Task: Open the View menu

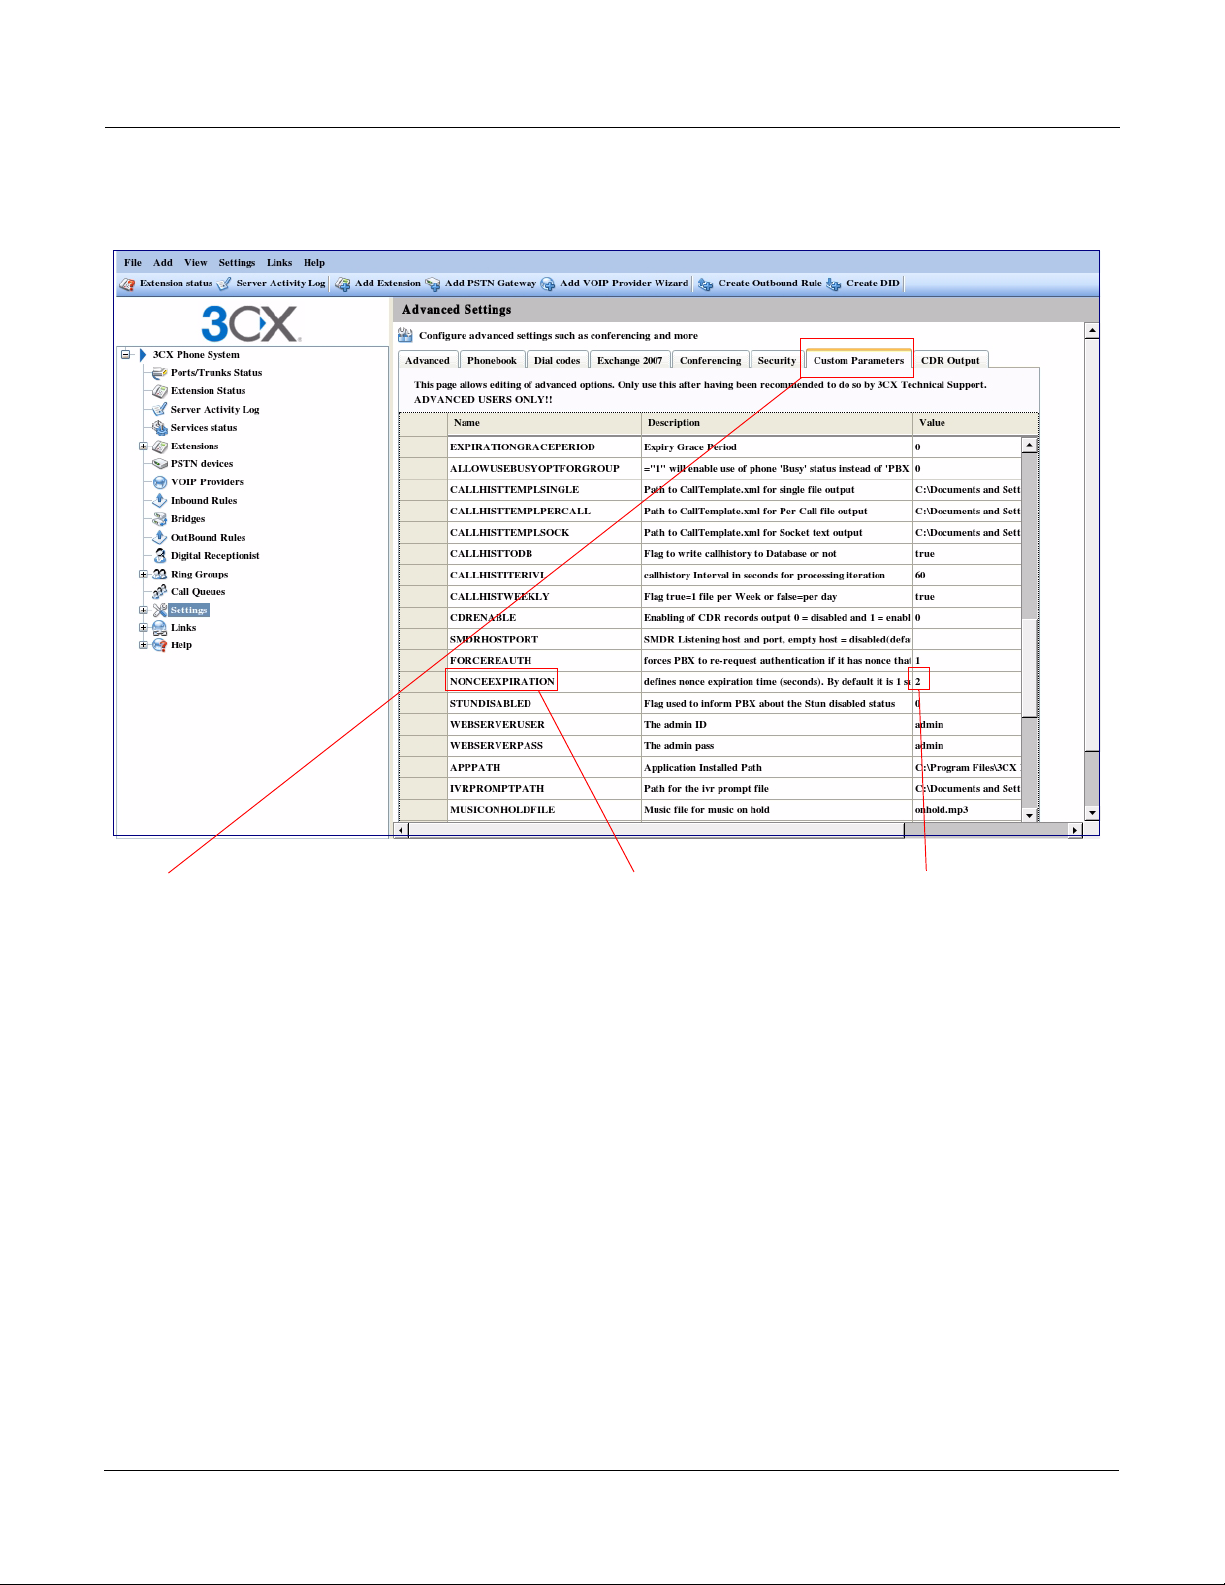Action: tap(195, 263)
